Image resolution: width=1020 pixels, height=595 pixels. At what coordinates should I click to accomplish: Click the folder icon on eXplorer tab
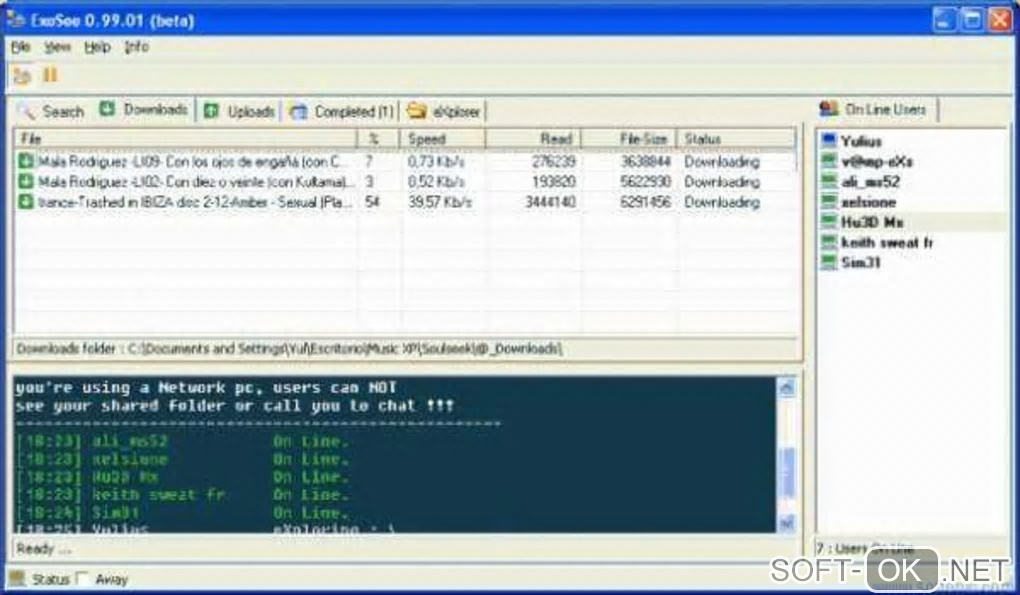(x=416, y=111)
